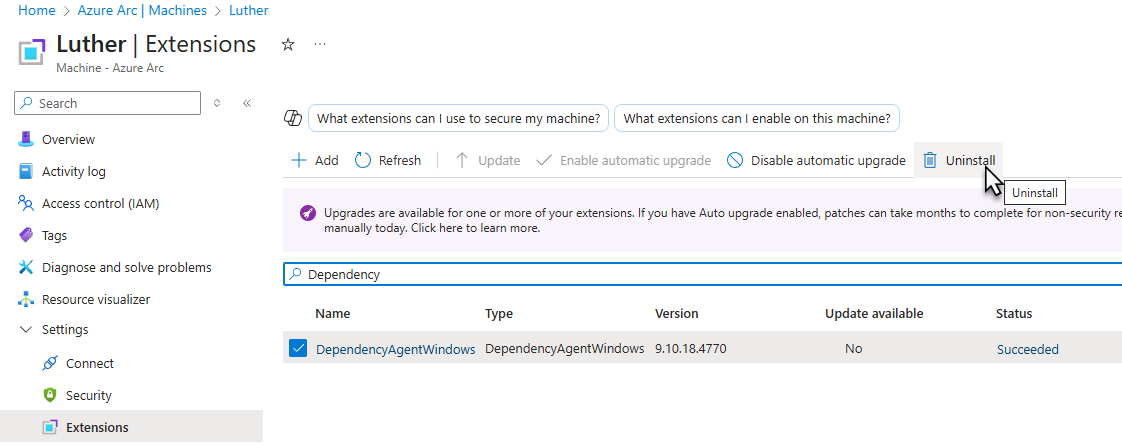Viewport: 1122px width, 445px height.
Task: Click the Succeeded status link
Action: [1028, 349]
